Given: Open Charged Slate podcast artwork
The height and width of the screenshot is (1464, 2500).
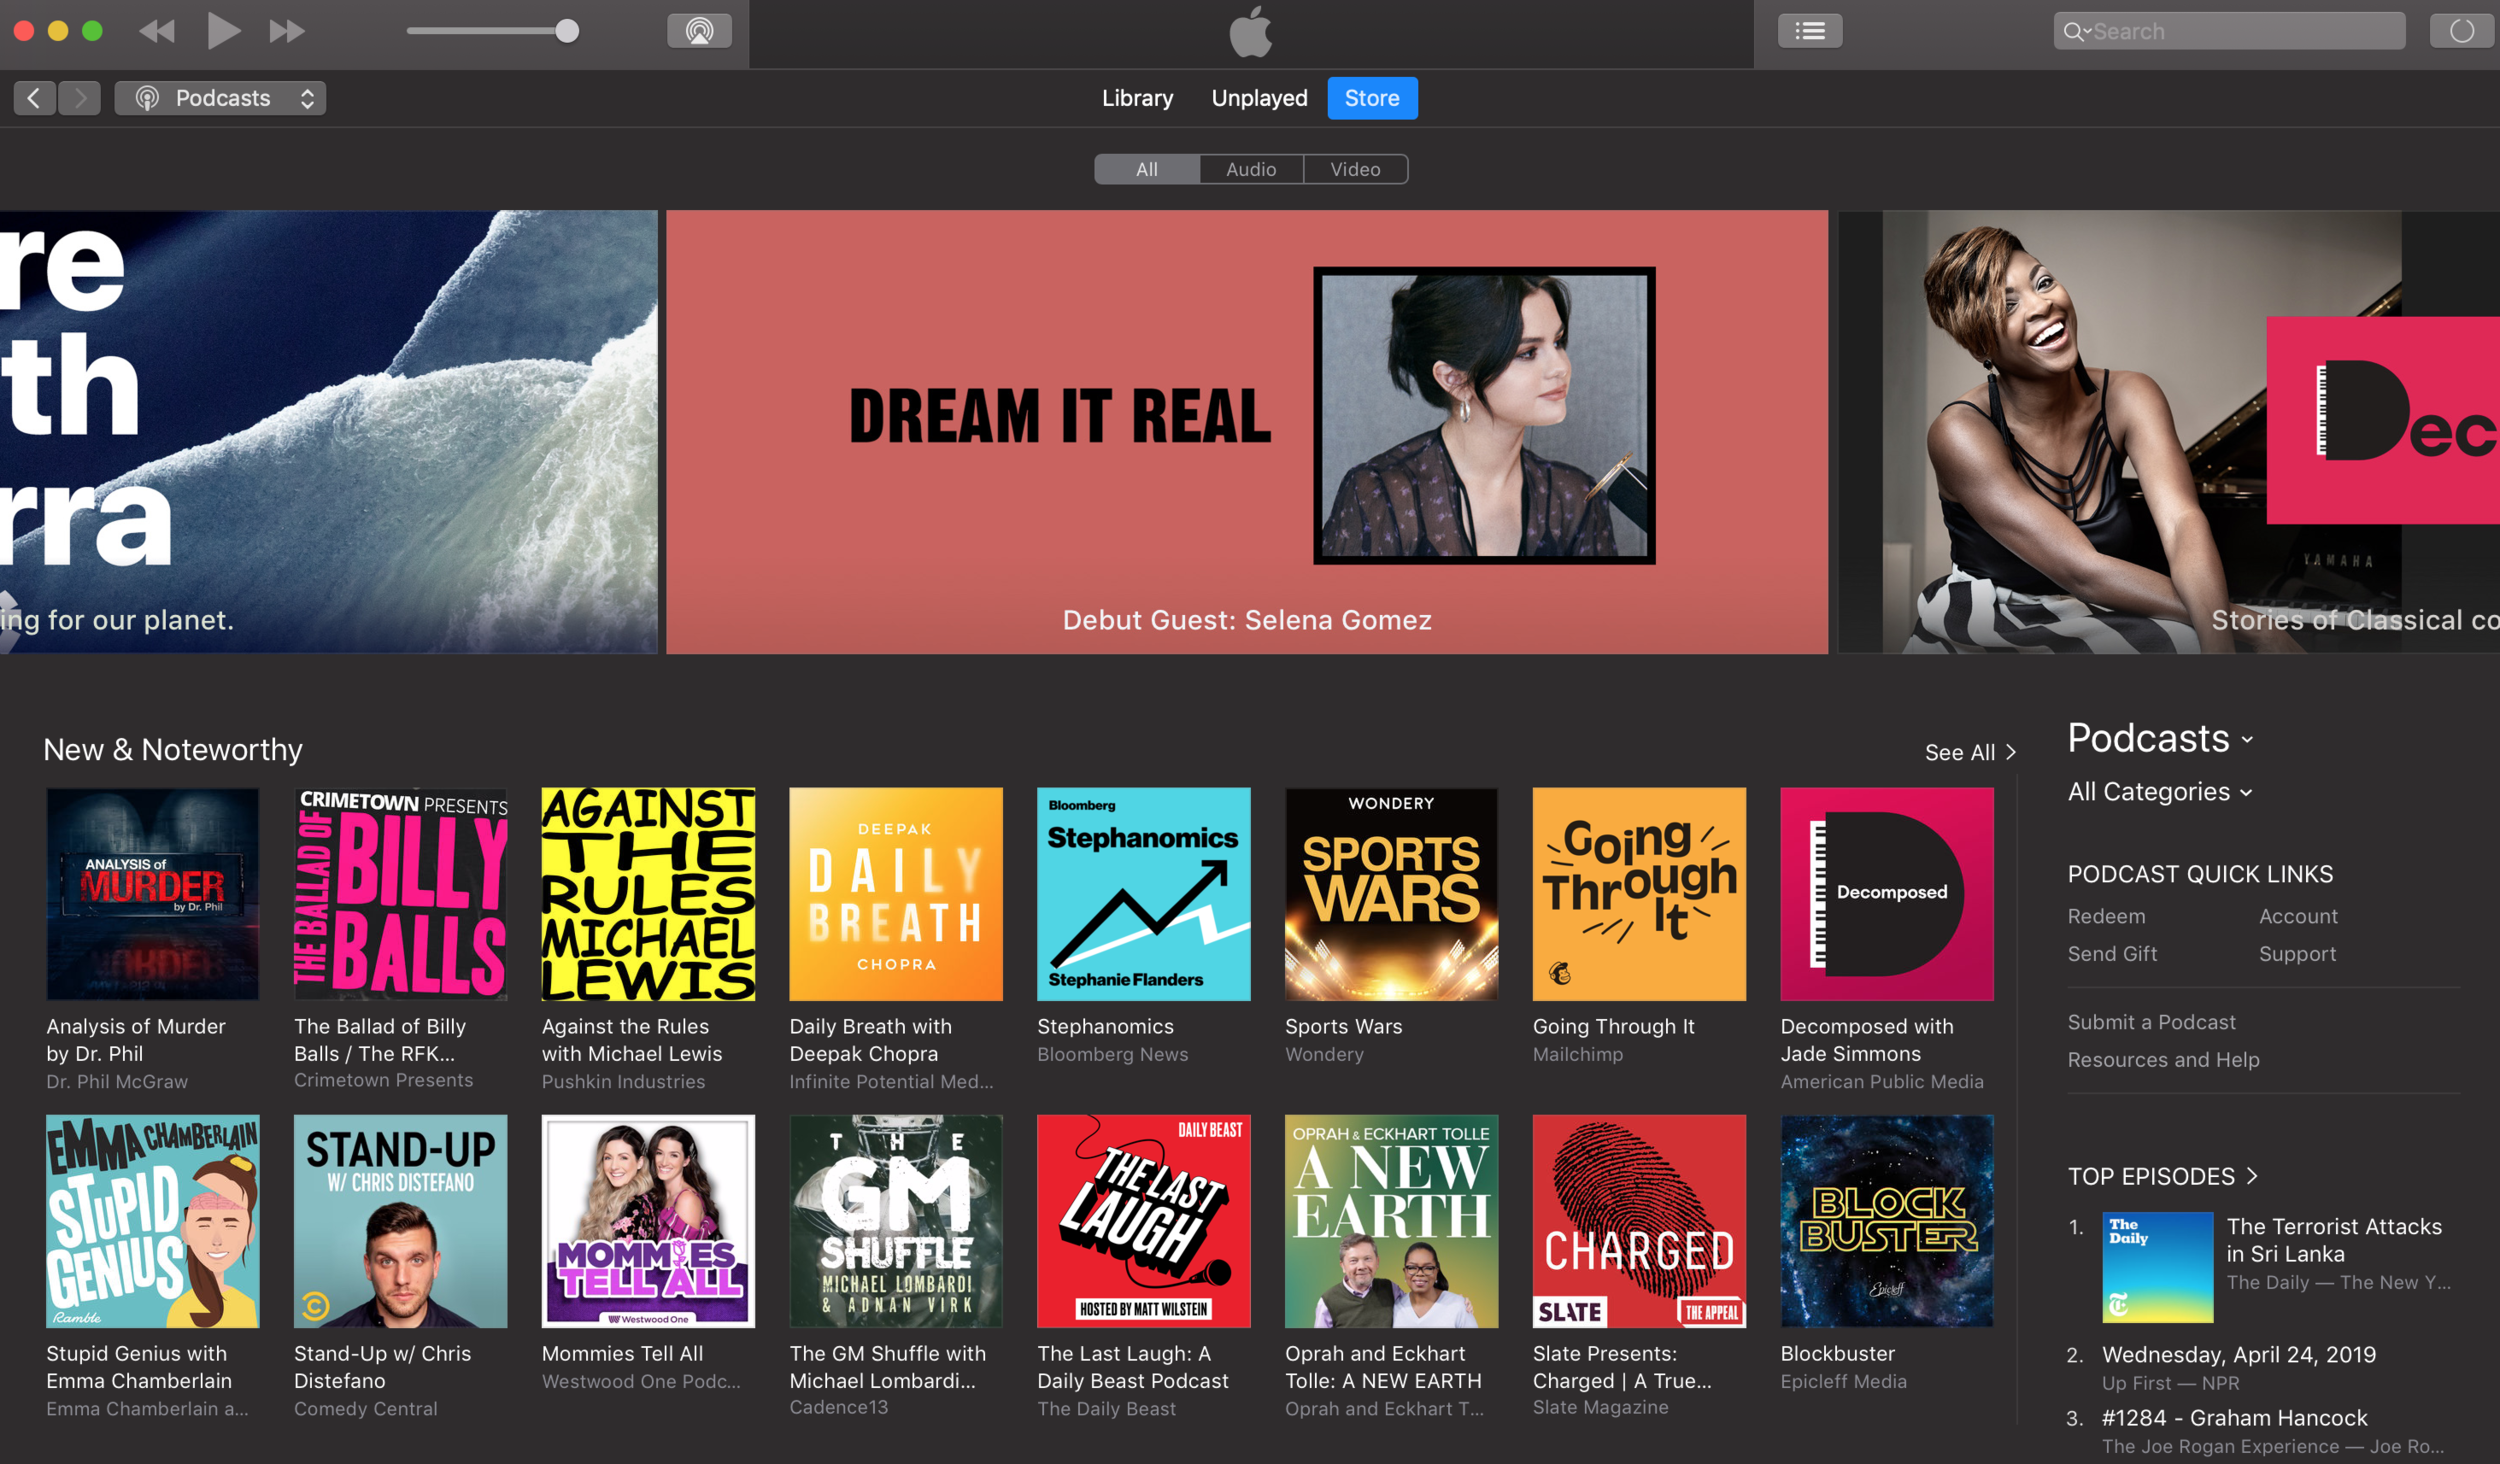Looking at the screenshot, I should [1639, 1220].
